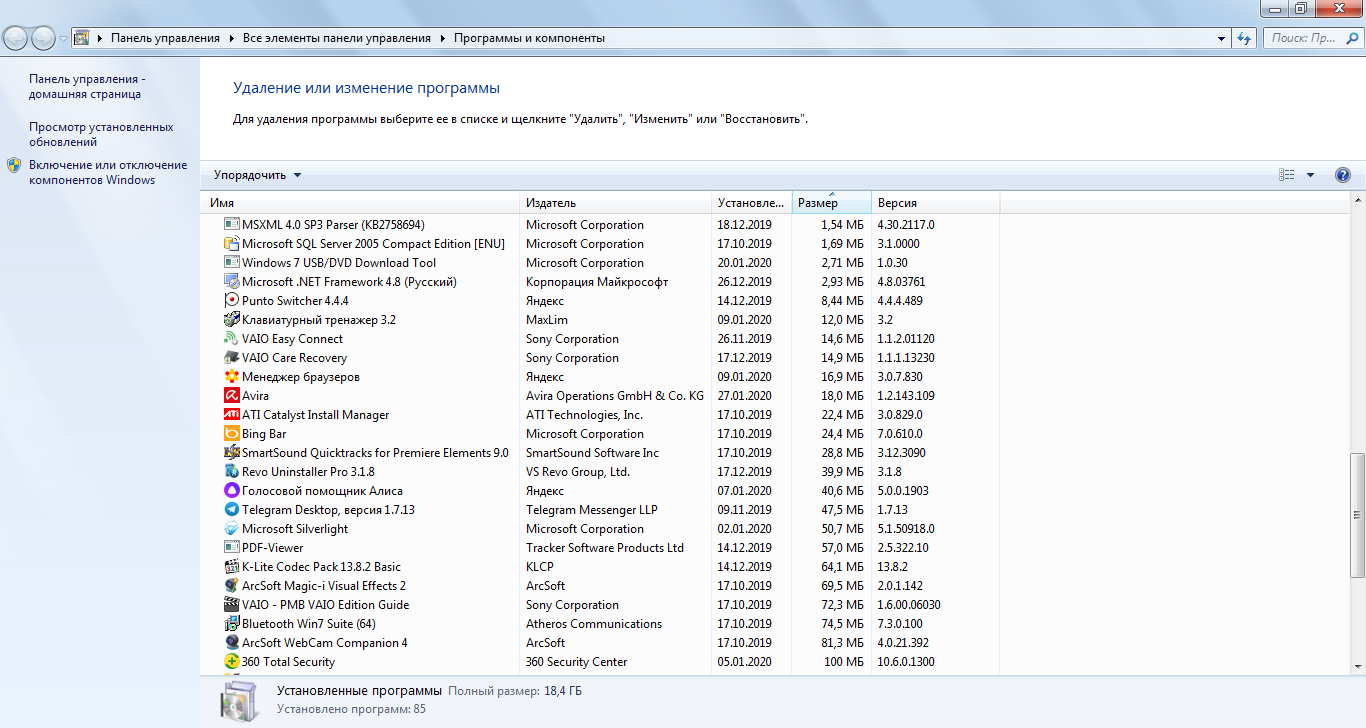This screenshot has width=1366, height=728.
Task: Click the Bing Bar icon
Action: 232,434
